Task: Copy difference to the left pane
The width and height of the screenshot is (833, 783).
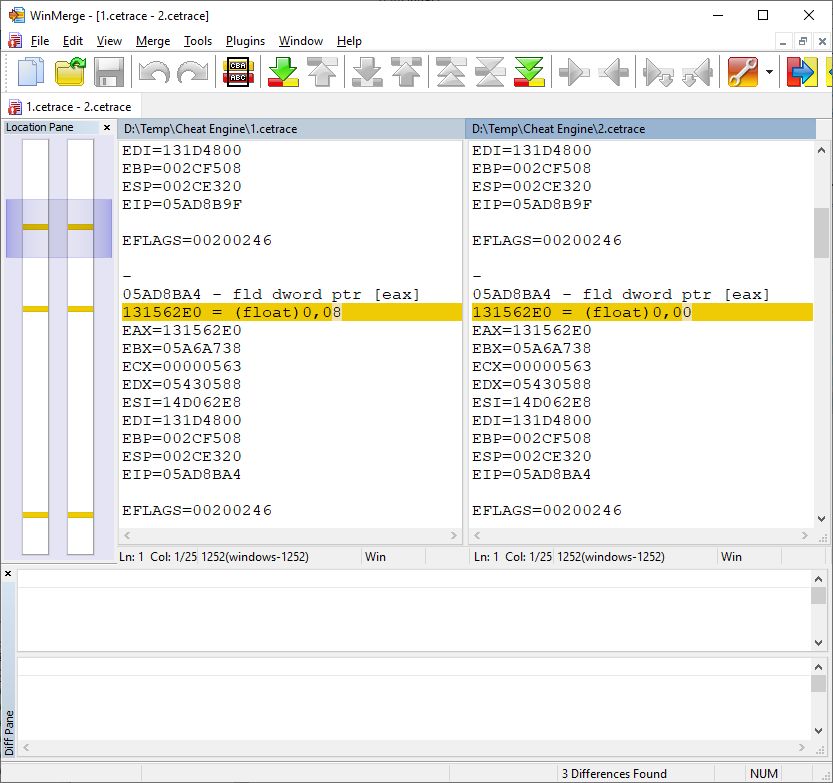Action: click(613, 71)
